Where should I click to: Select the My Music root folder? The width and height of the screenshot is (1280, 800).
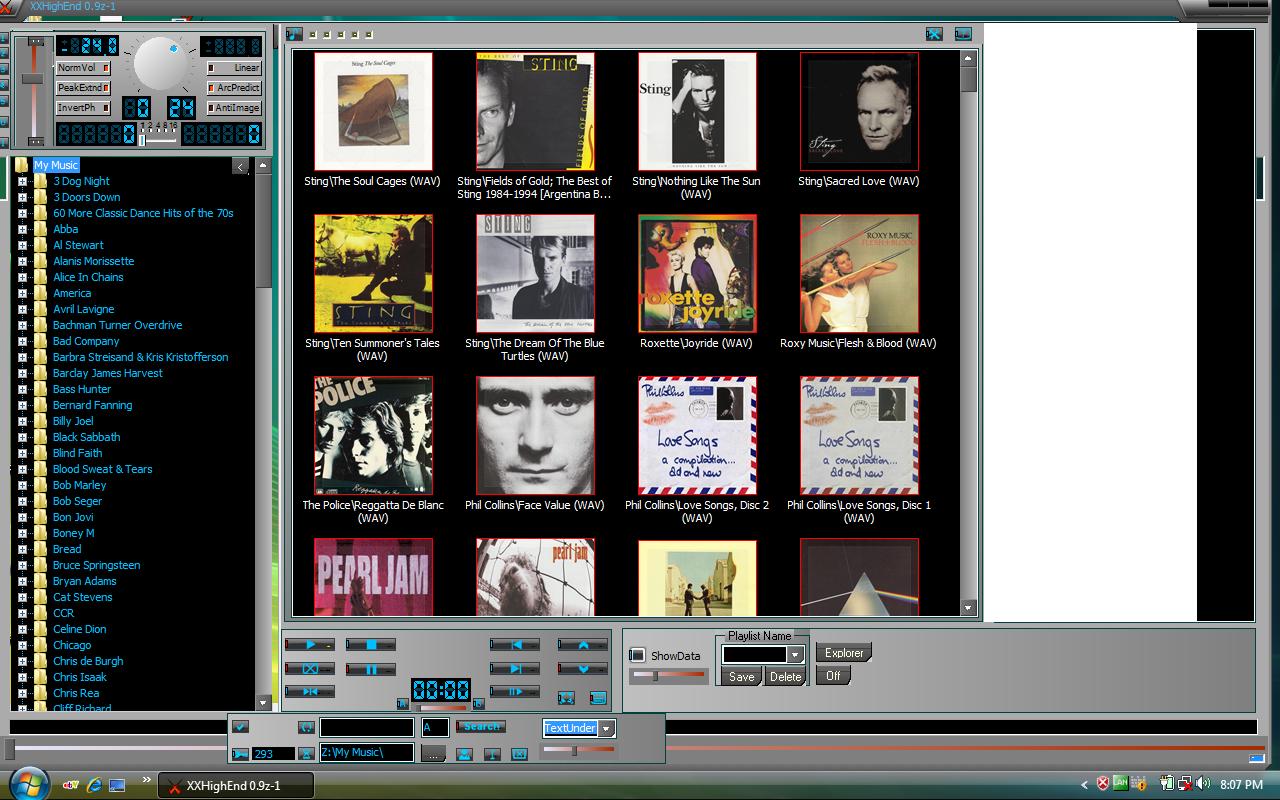click(x=56, y=165)
